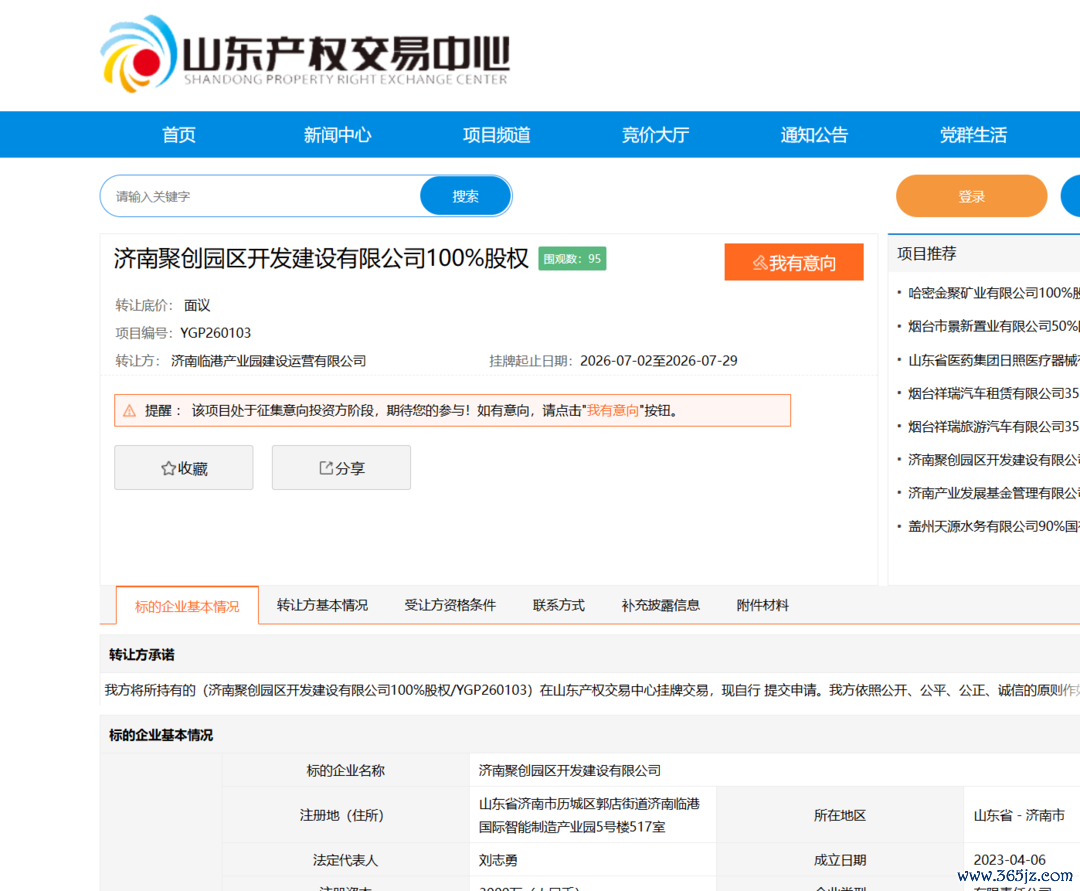
Task: Select 竞价大厅 in the nav bar
Action: click(x=656, y=135)
